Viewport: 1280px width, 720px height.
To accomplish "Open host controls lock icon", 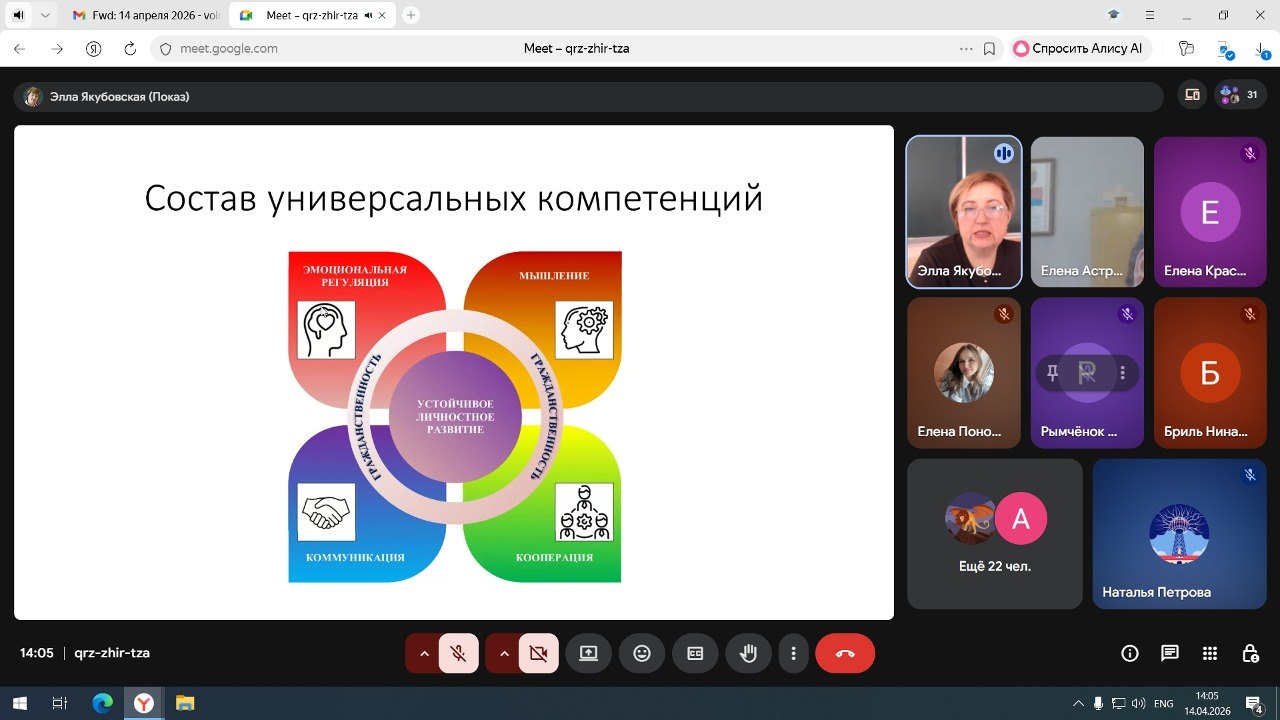I will click(x=1250, y=653).
